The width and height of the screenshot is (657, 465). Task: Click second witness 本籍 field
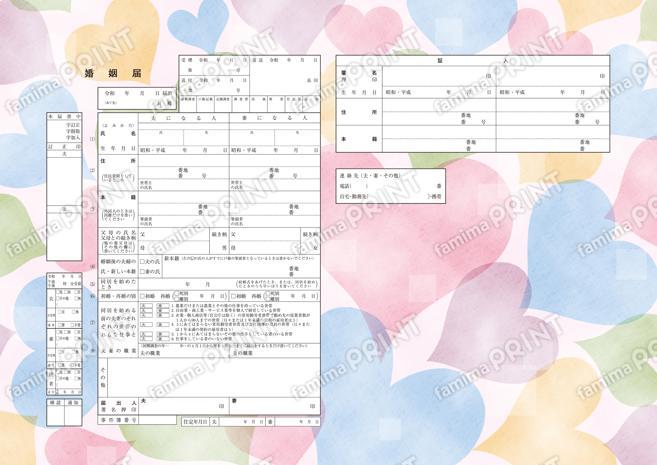pyautogui.click(x=553, y=139)
